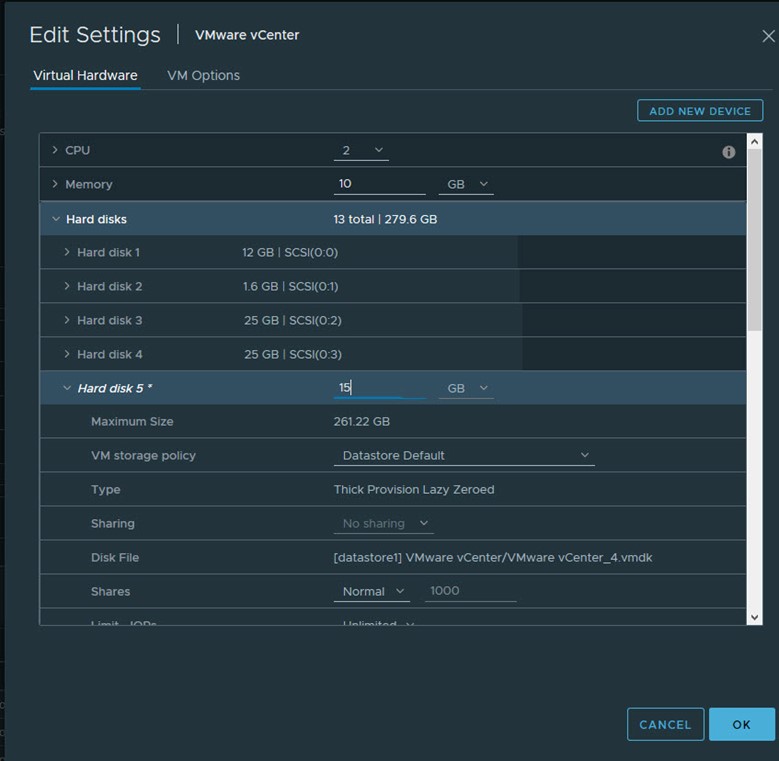
Task: Expand Hard disk 2 details
Action: (67, 286)
